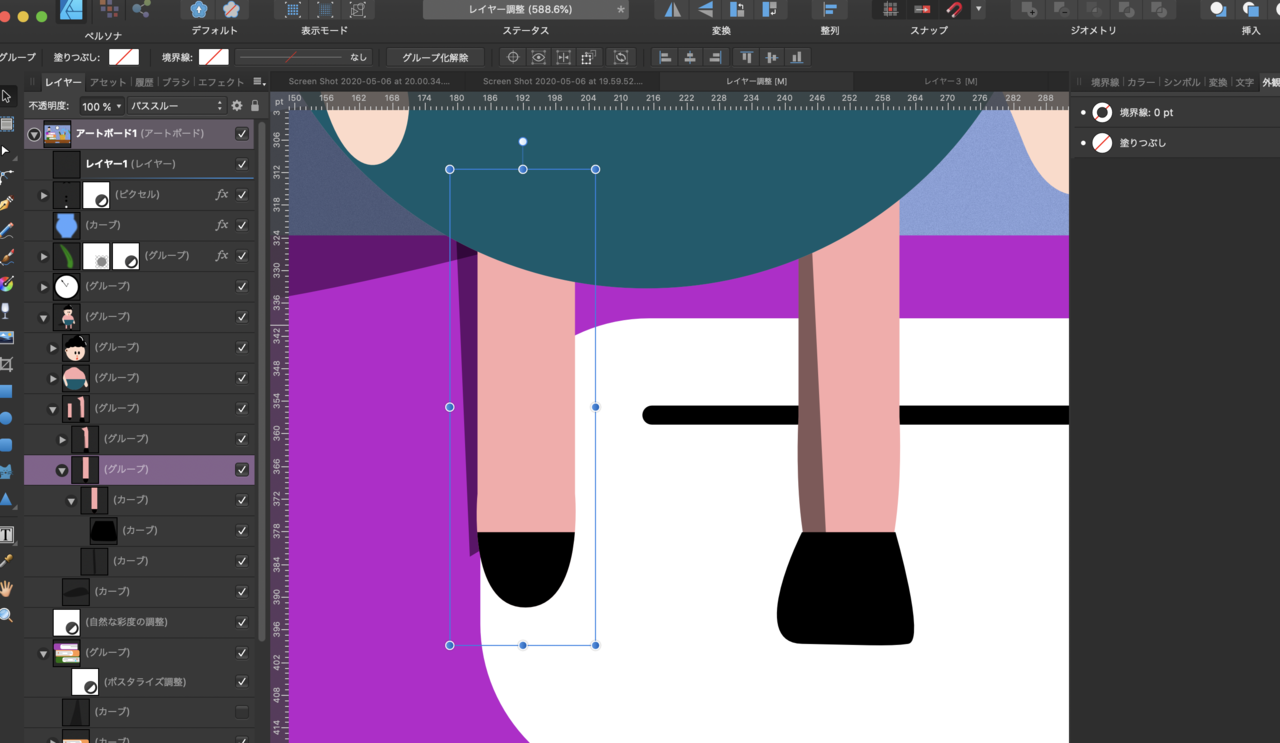Toggle the magnet snapping icon
This screenshot has height=743, width=1280.
click(x=954, y=10)
